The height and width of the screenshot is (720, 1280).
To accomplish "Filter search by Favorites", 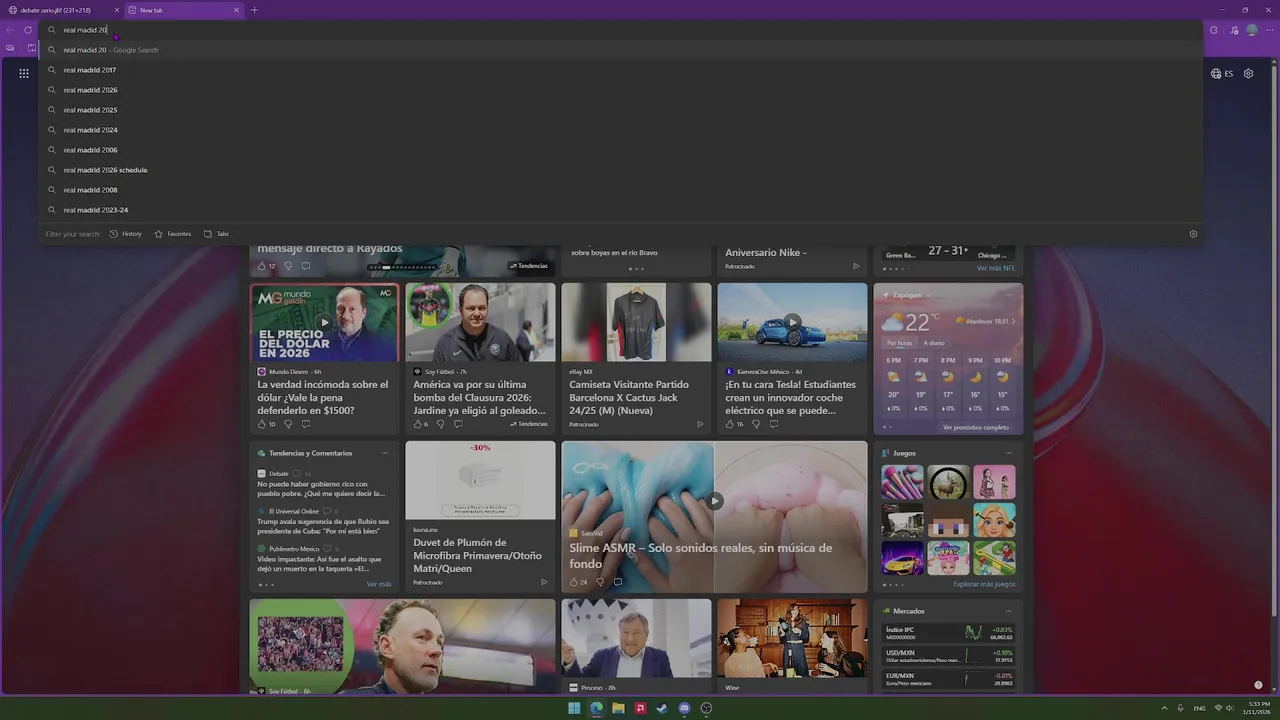I will [x=172, y=234].
